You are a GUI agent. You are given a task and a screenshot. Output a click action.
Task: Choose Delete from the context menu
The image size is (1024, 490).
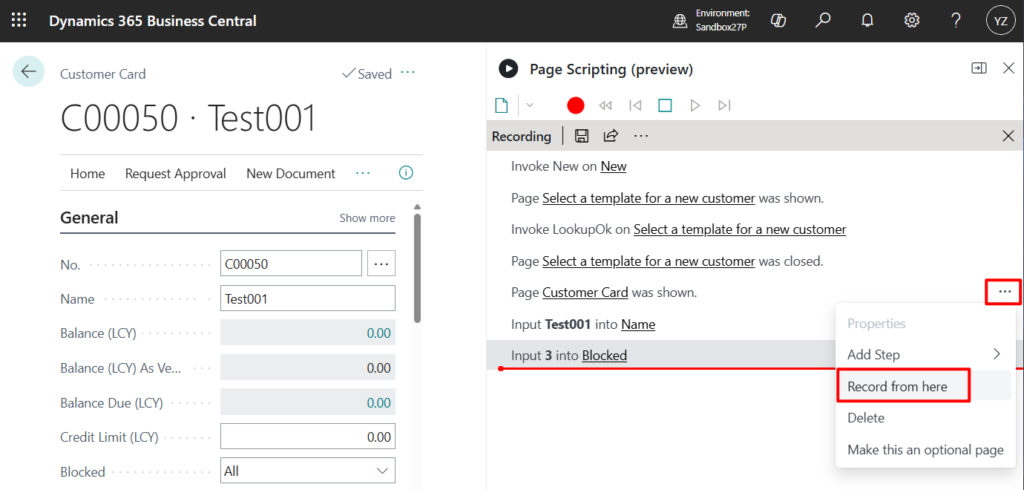pos(866,418)
